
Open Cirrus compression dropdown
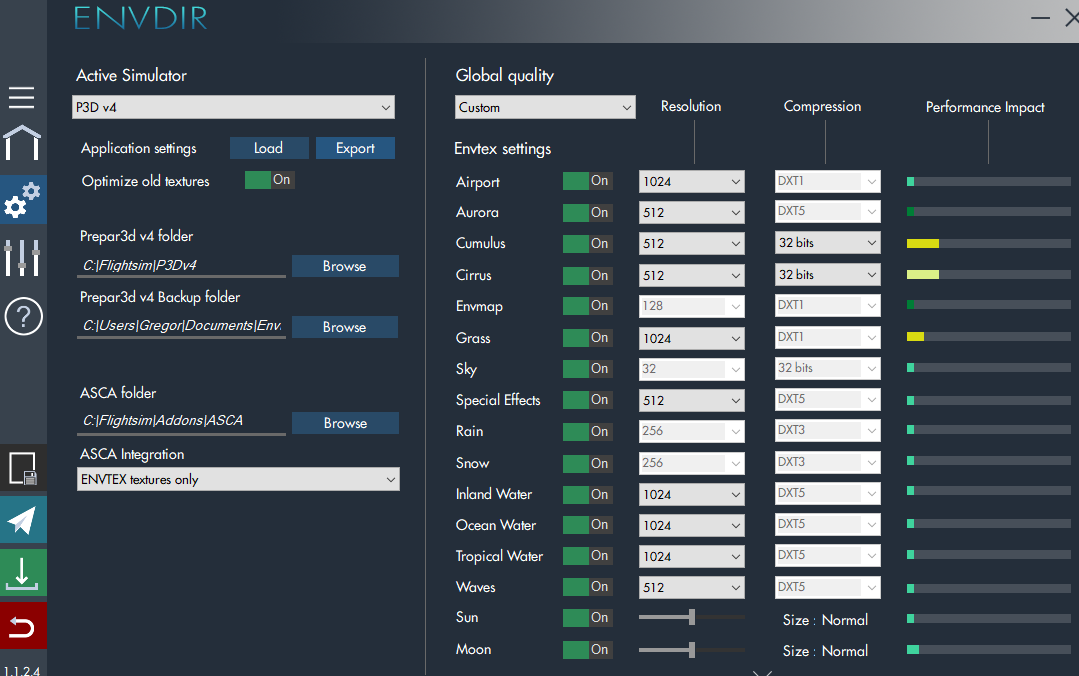(x=828, y=275)
